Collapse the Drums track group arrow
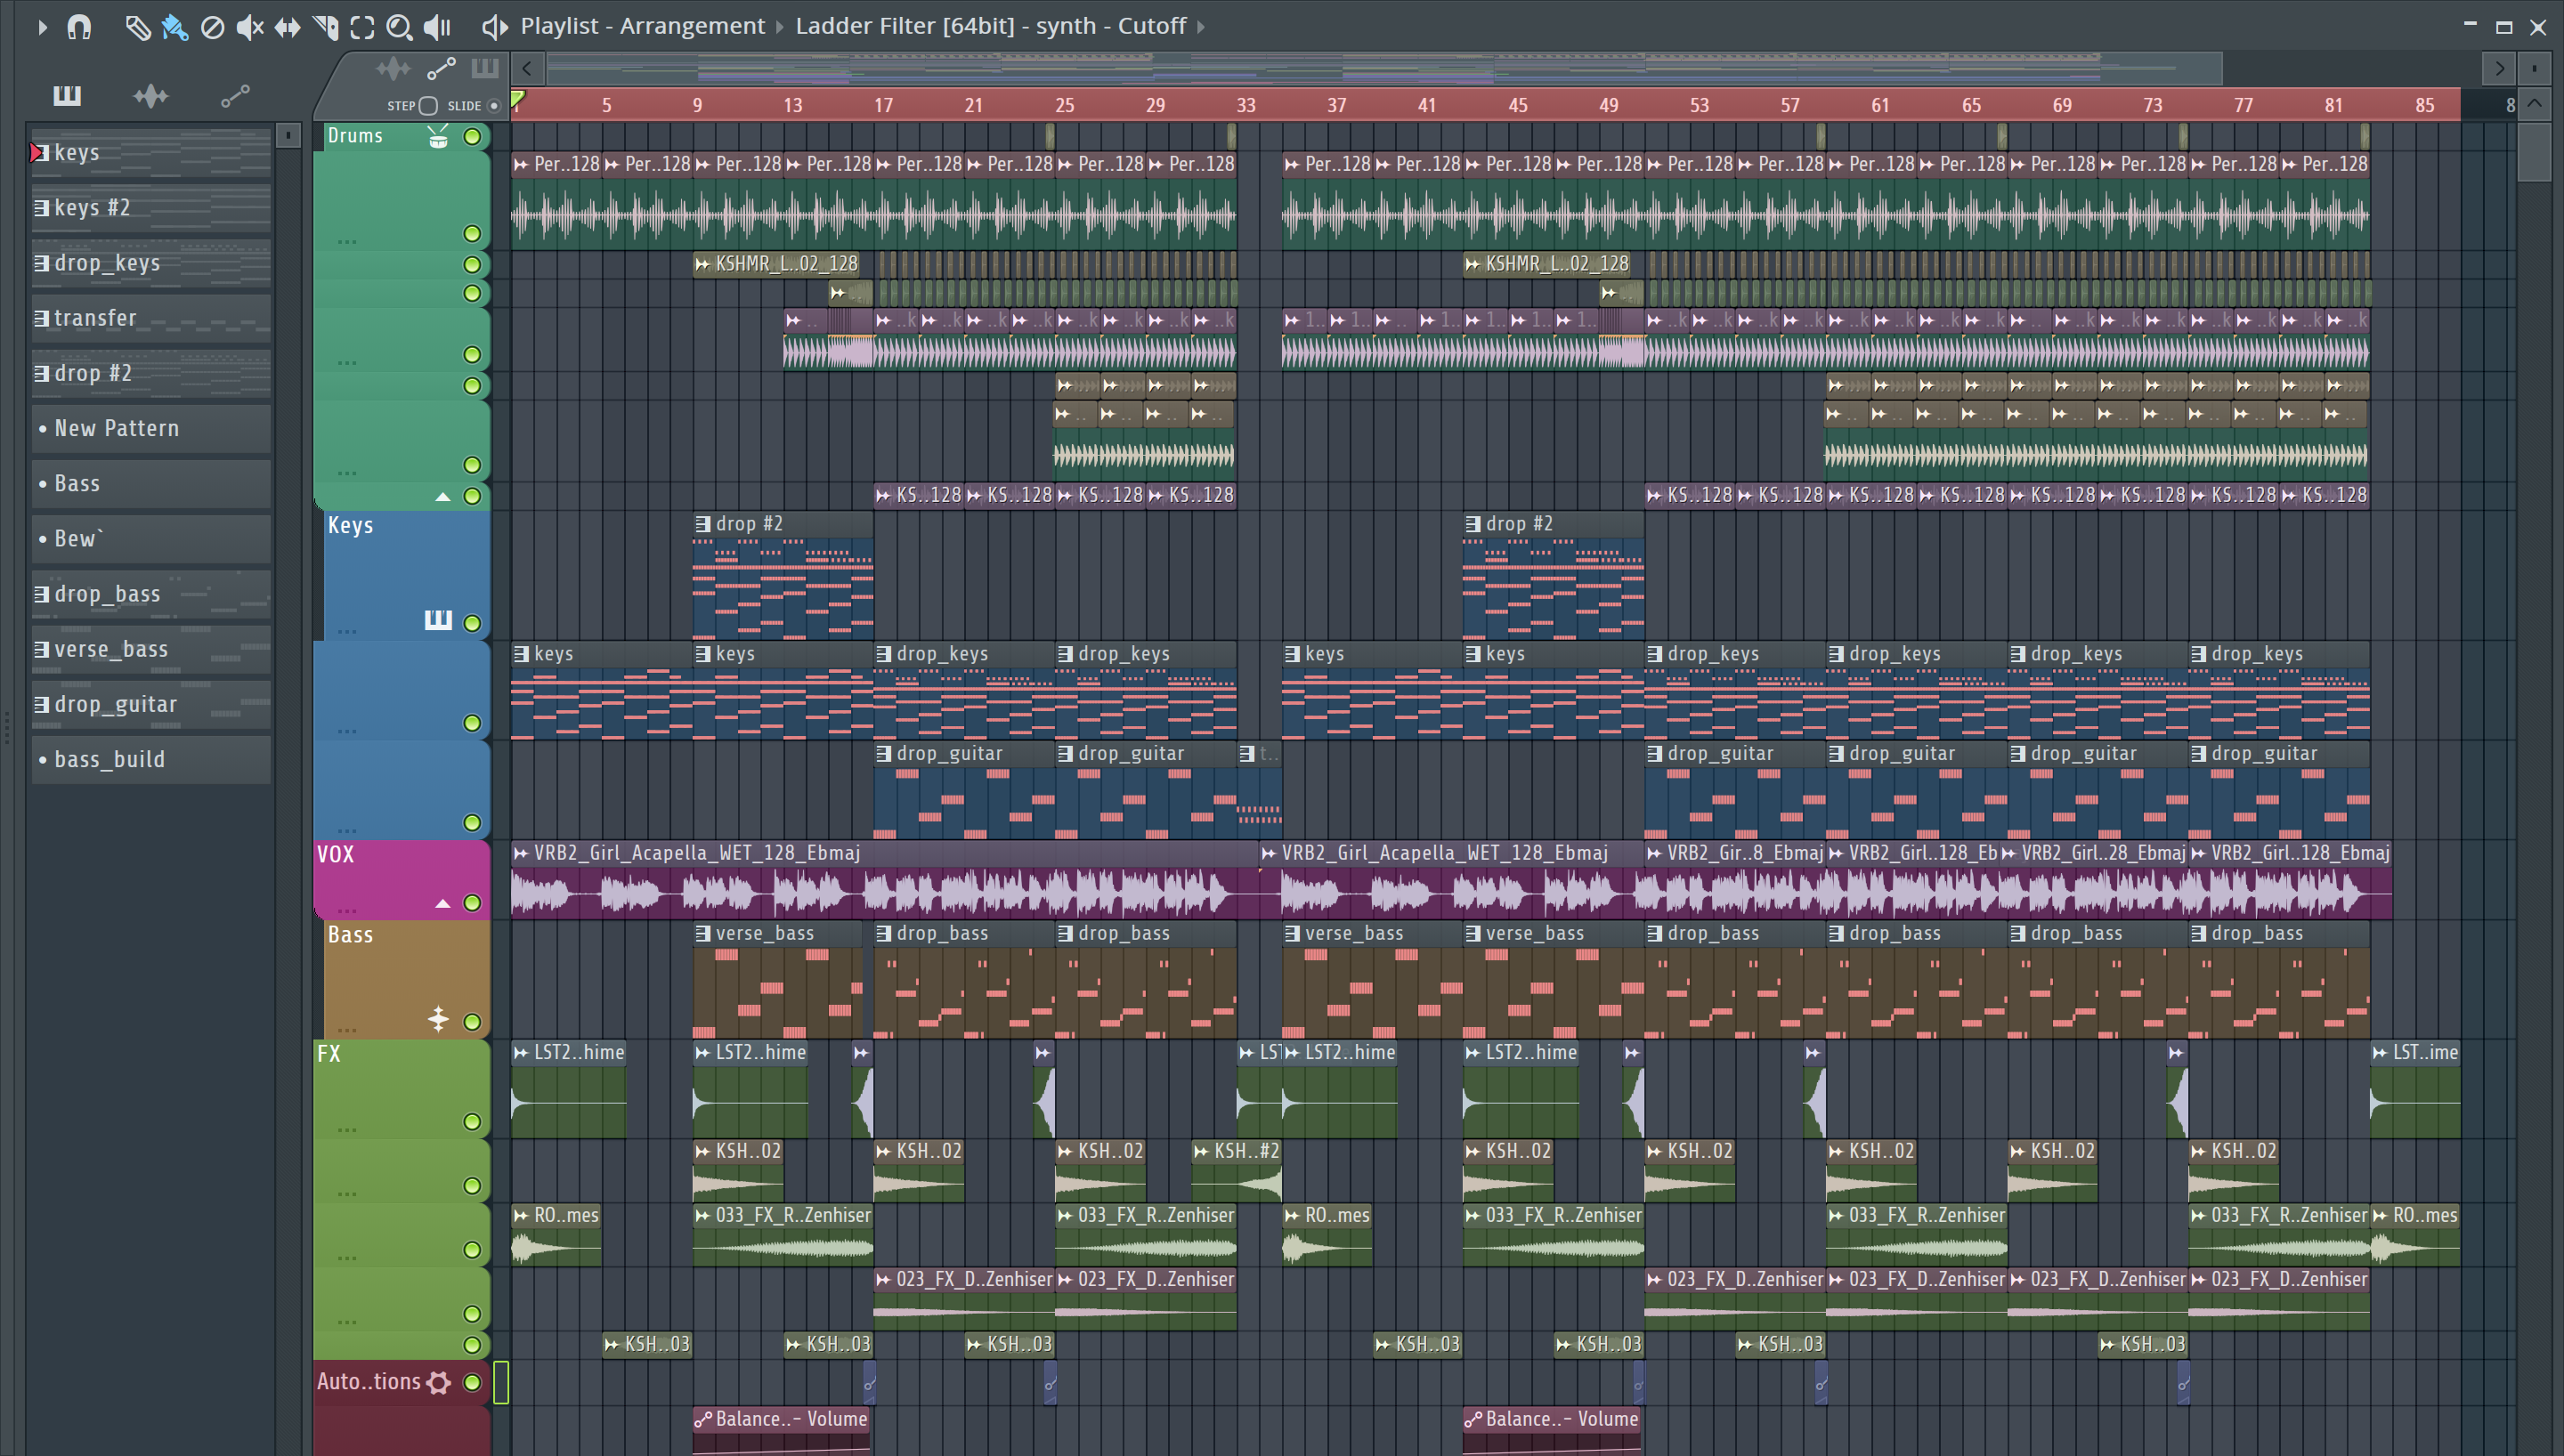 pyautogui.click(x=442, y=497)
